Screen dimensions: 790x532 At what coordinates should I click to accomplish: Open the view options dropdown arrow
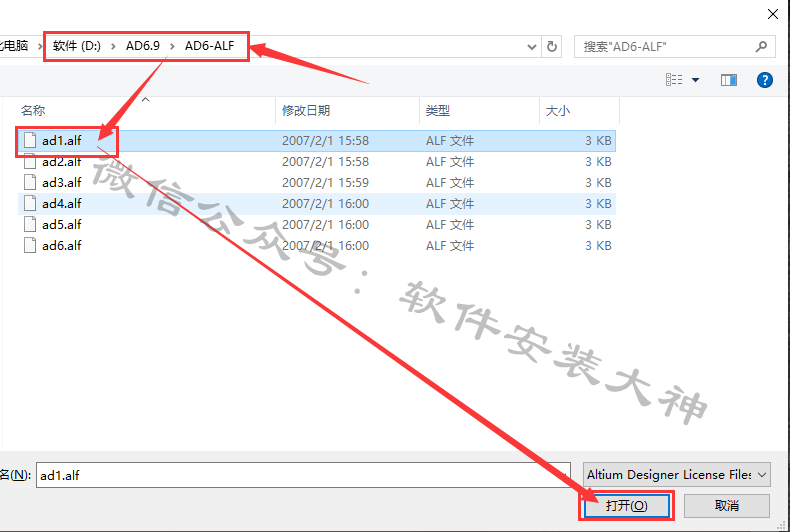pos(695,80)
